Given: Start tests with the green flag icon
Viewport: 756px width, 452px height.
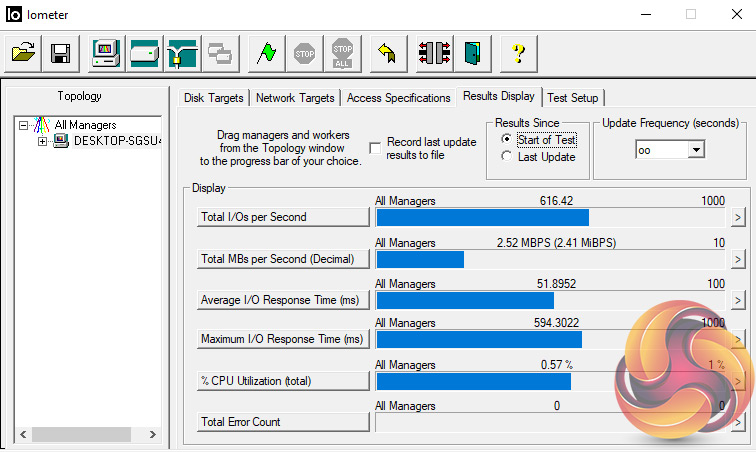Looking at the screenshot, I should point(264,53).
